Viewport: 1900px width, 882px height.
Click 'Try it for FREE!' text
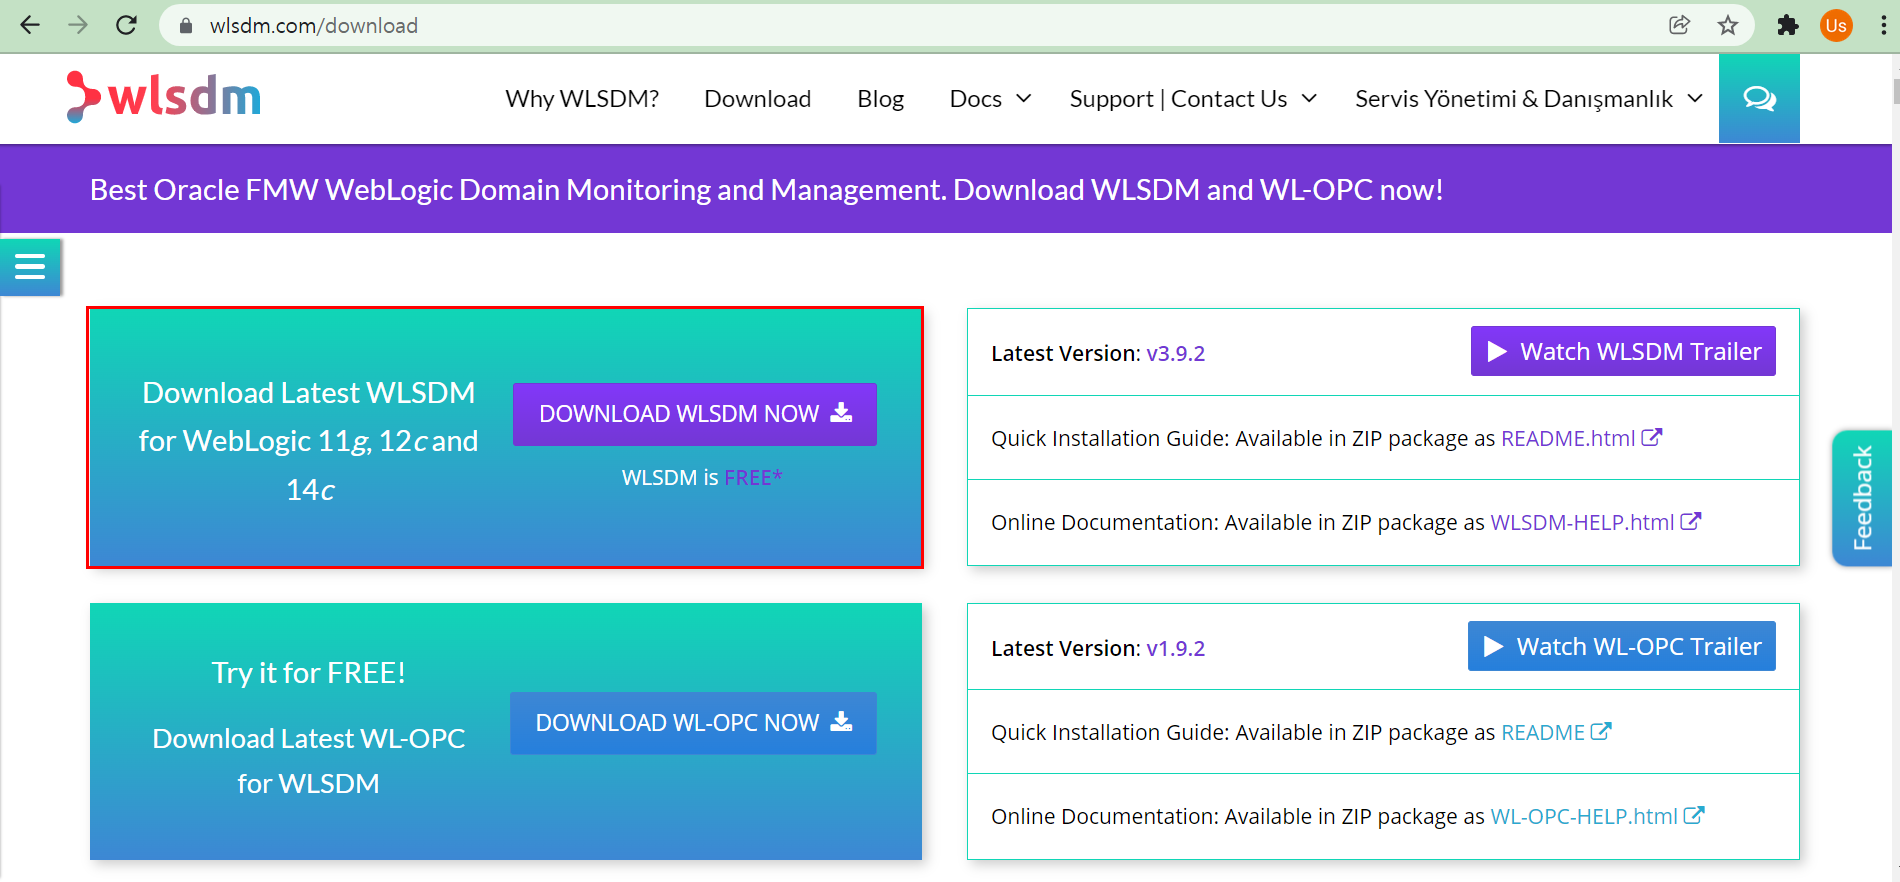[x=308, y=673]
